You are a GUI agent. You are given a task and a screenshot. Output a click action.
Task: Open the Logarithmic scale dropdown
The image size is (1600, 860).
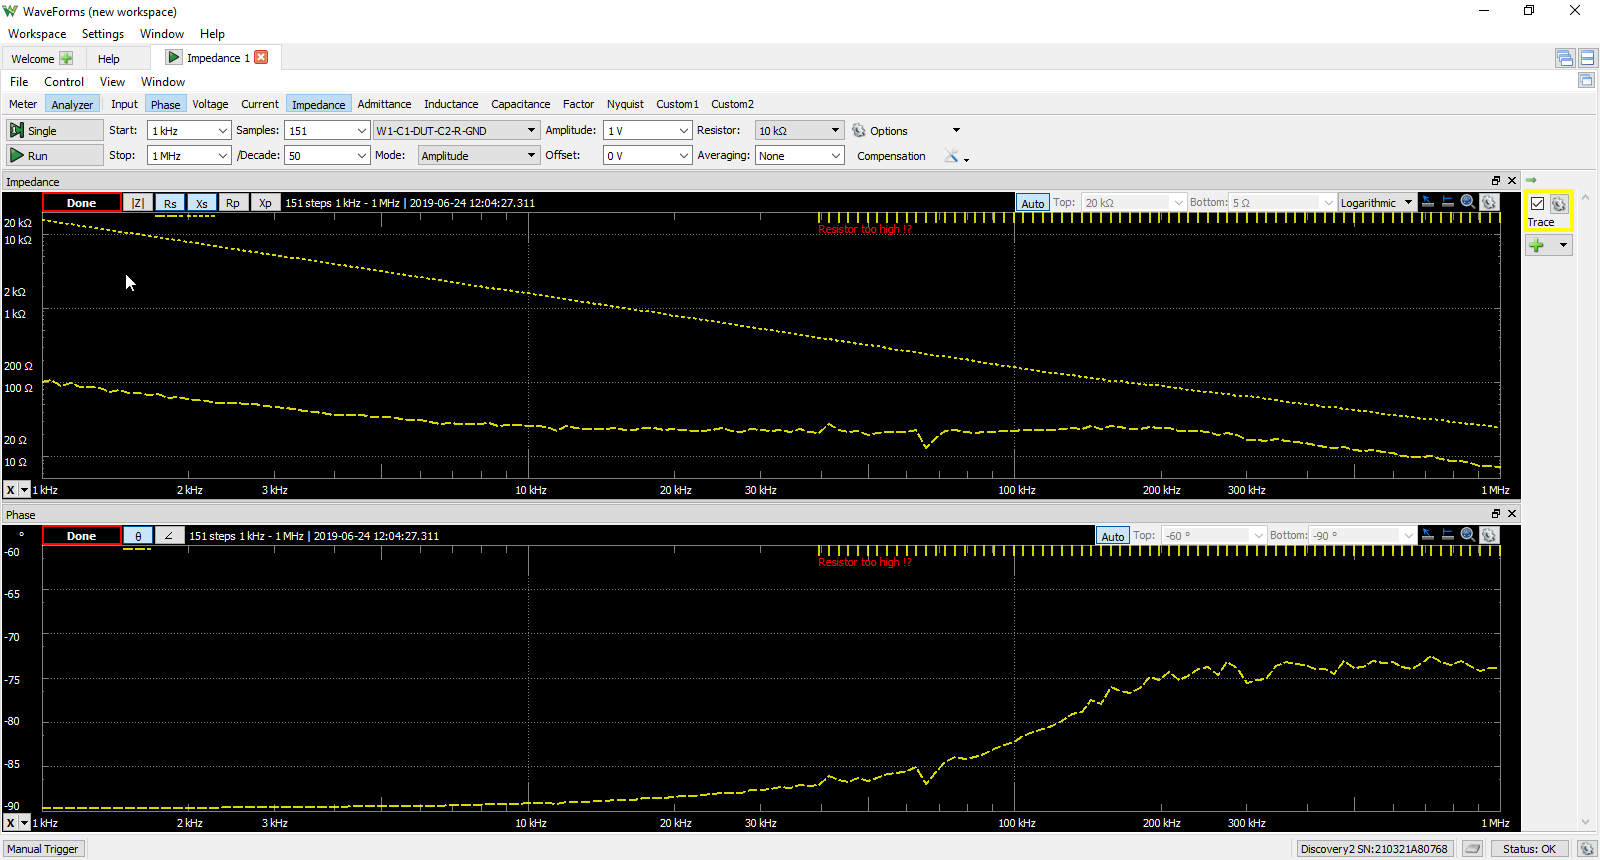click(1376, 202)
